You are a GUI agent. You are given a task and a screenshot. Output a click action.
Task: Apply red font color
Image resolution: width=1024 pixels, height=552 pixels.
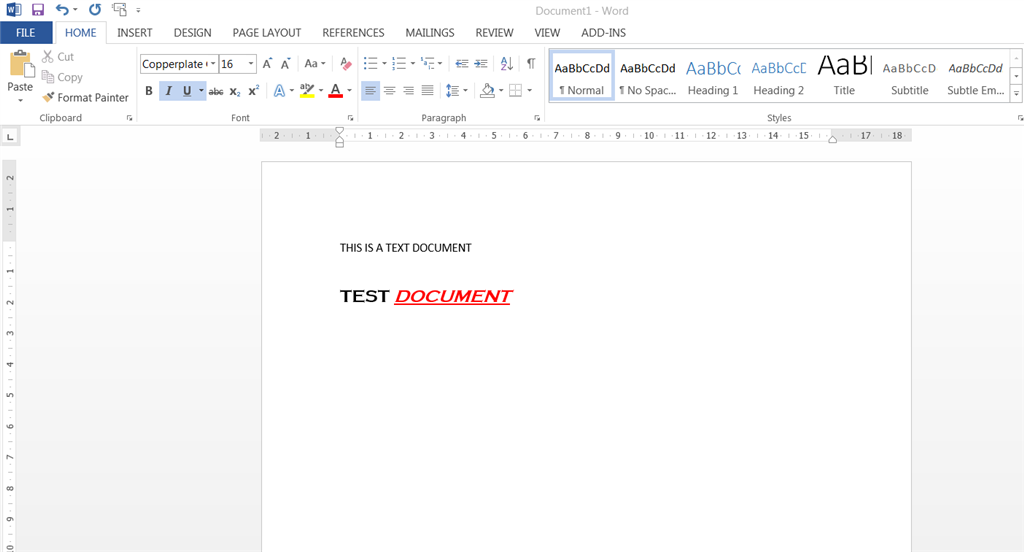[336, 91]
